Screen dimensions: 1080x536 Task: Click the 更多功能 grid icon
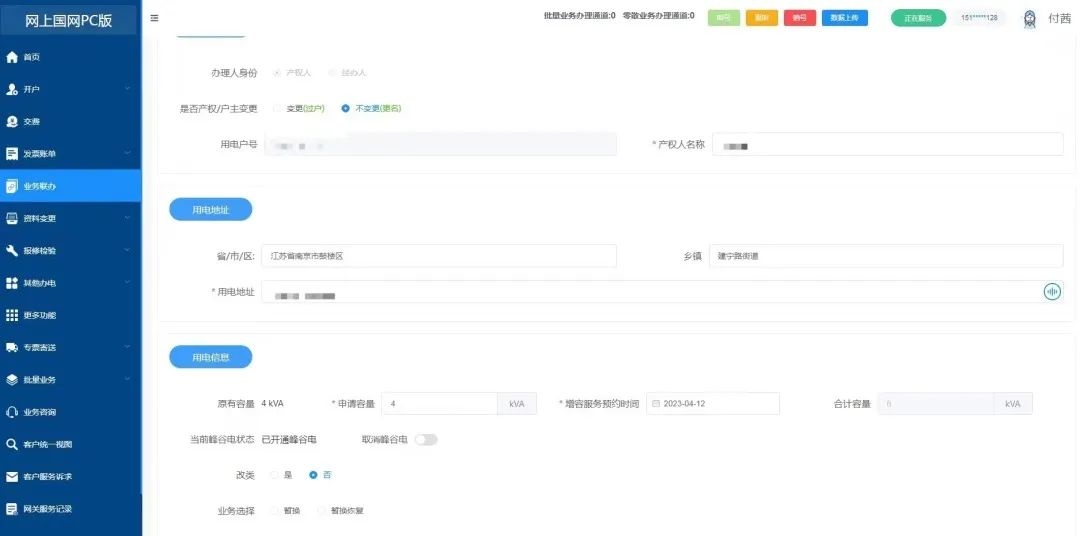tap(12, 315)
